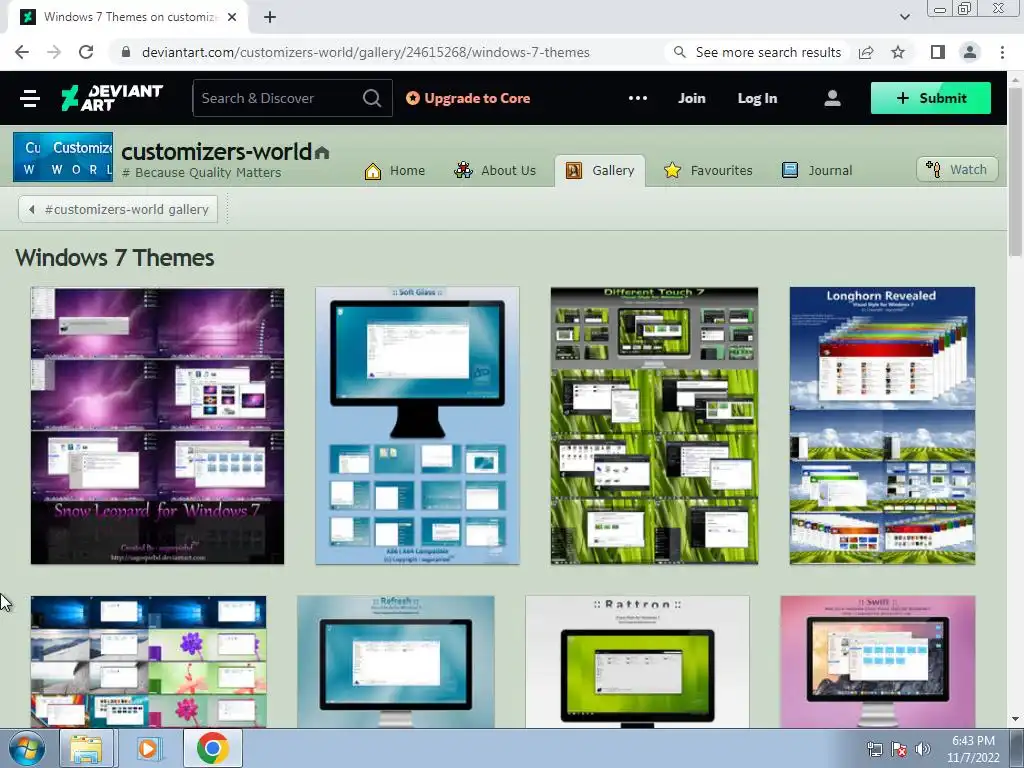Click the site lock icon in address bar
1024x768 pixels.
click(x=126, y=52)
